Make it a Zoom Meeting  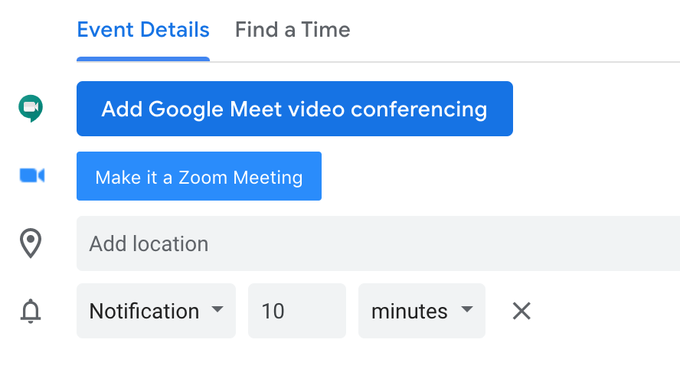pos(199,176)
